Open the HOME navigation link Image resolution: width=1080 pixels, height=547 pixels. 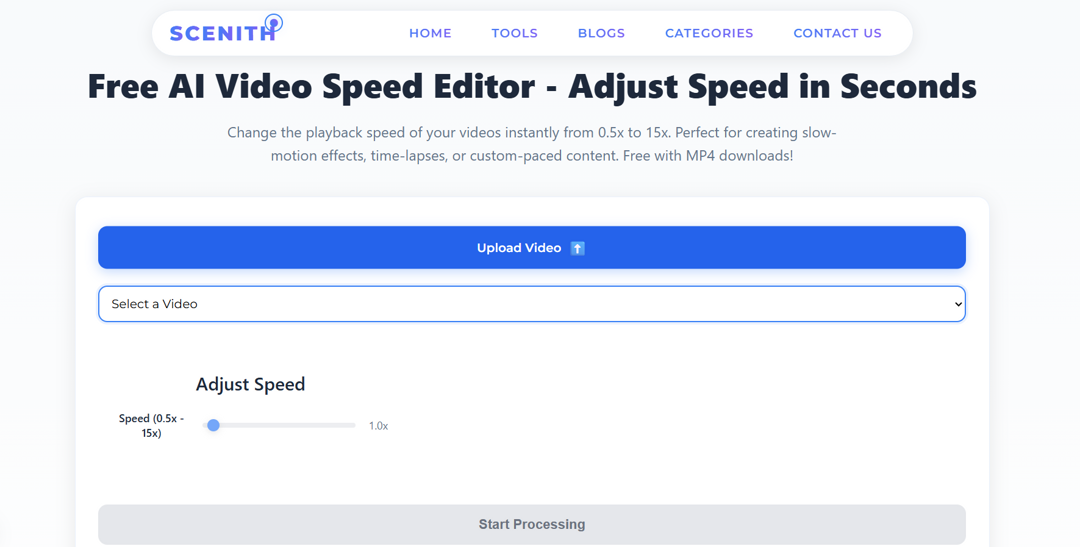coord(430,33)
